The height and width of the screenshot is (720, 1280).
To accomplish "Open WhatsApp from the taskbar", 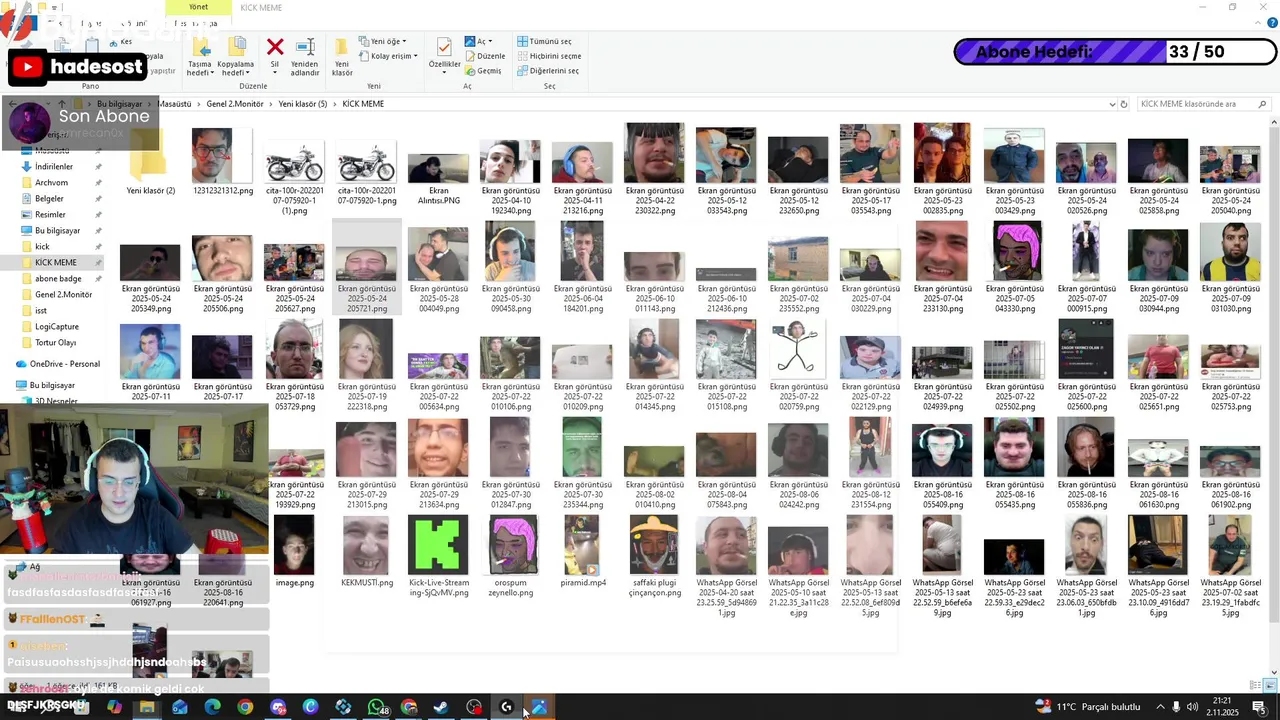I will (376, 707).
